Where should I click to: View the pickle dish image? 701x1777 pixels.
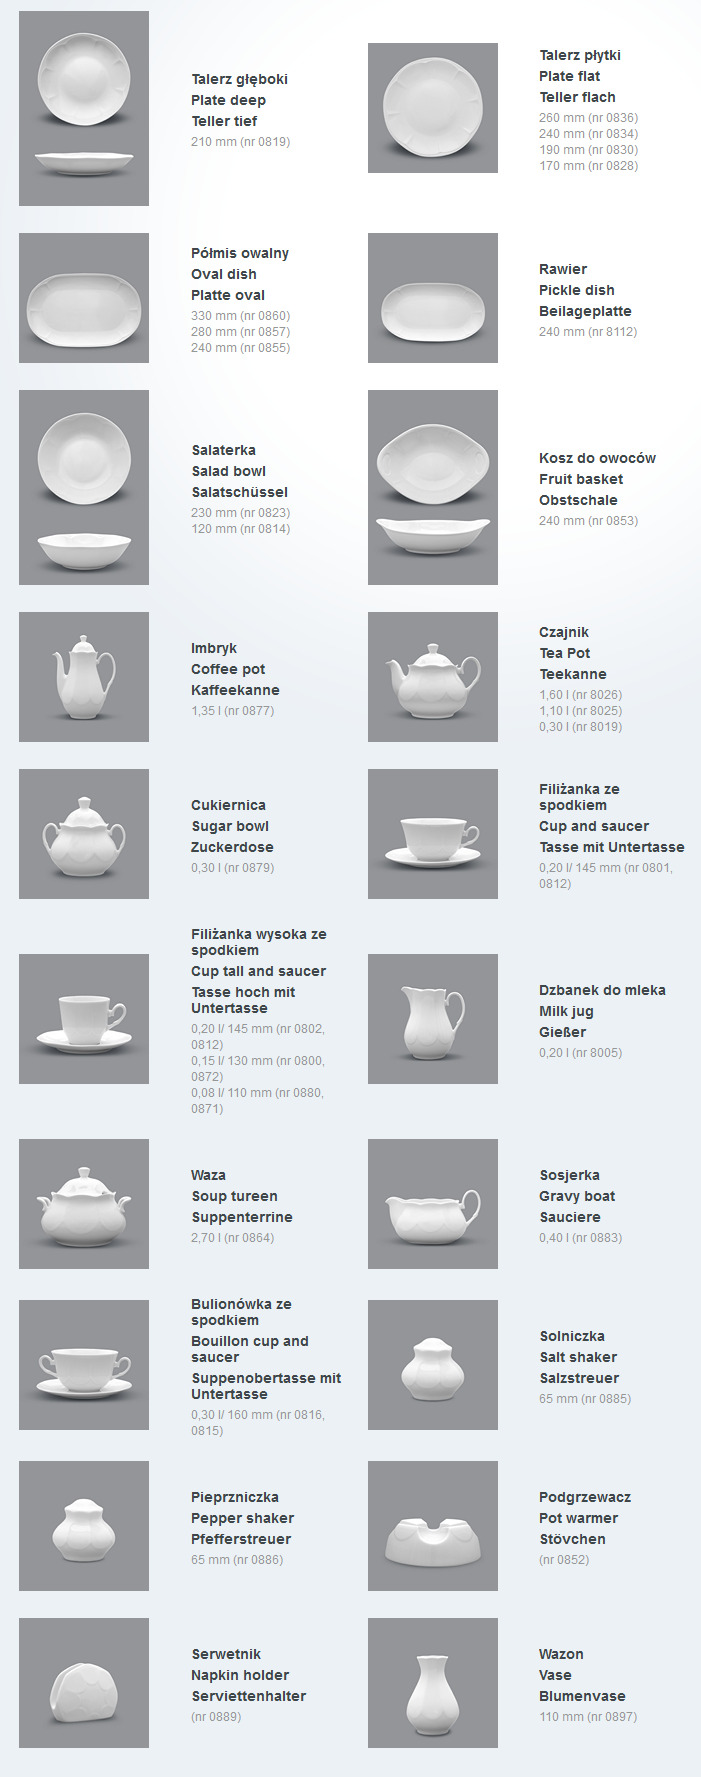pyautogui.click(x=433, y=298)
